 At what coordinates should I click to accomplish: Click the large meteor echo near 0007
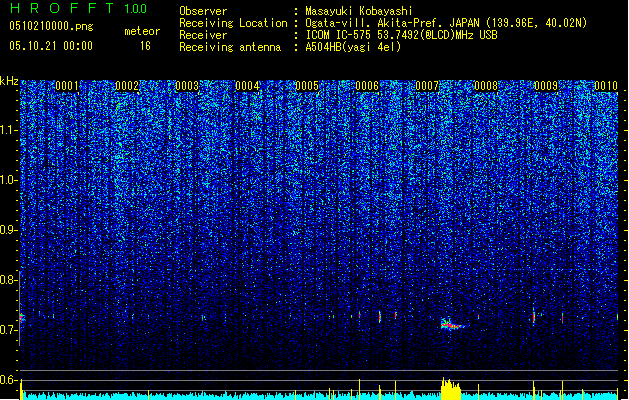point(452,324)
